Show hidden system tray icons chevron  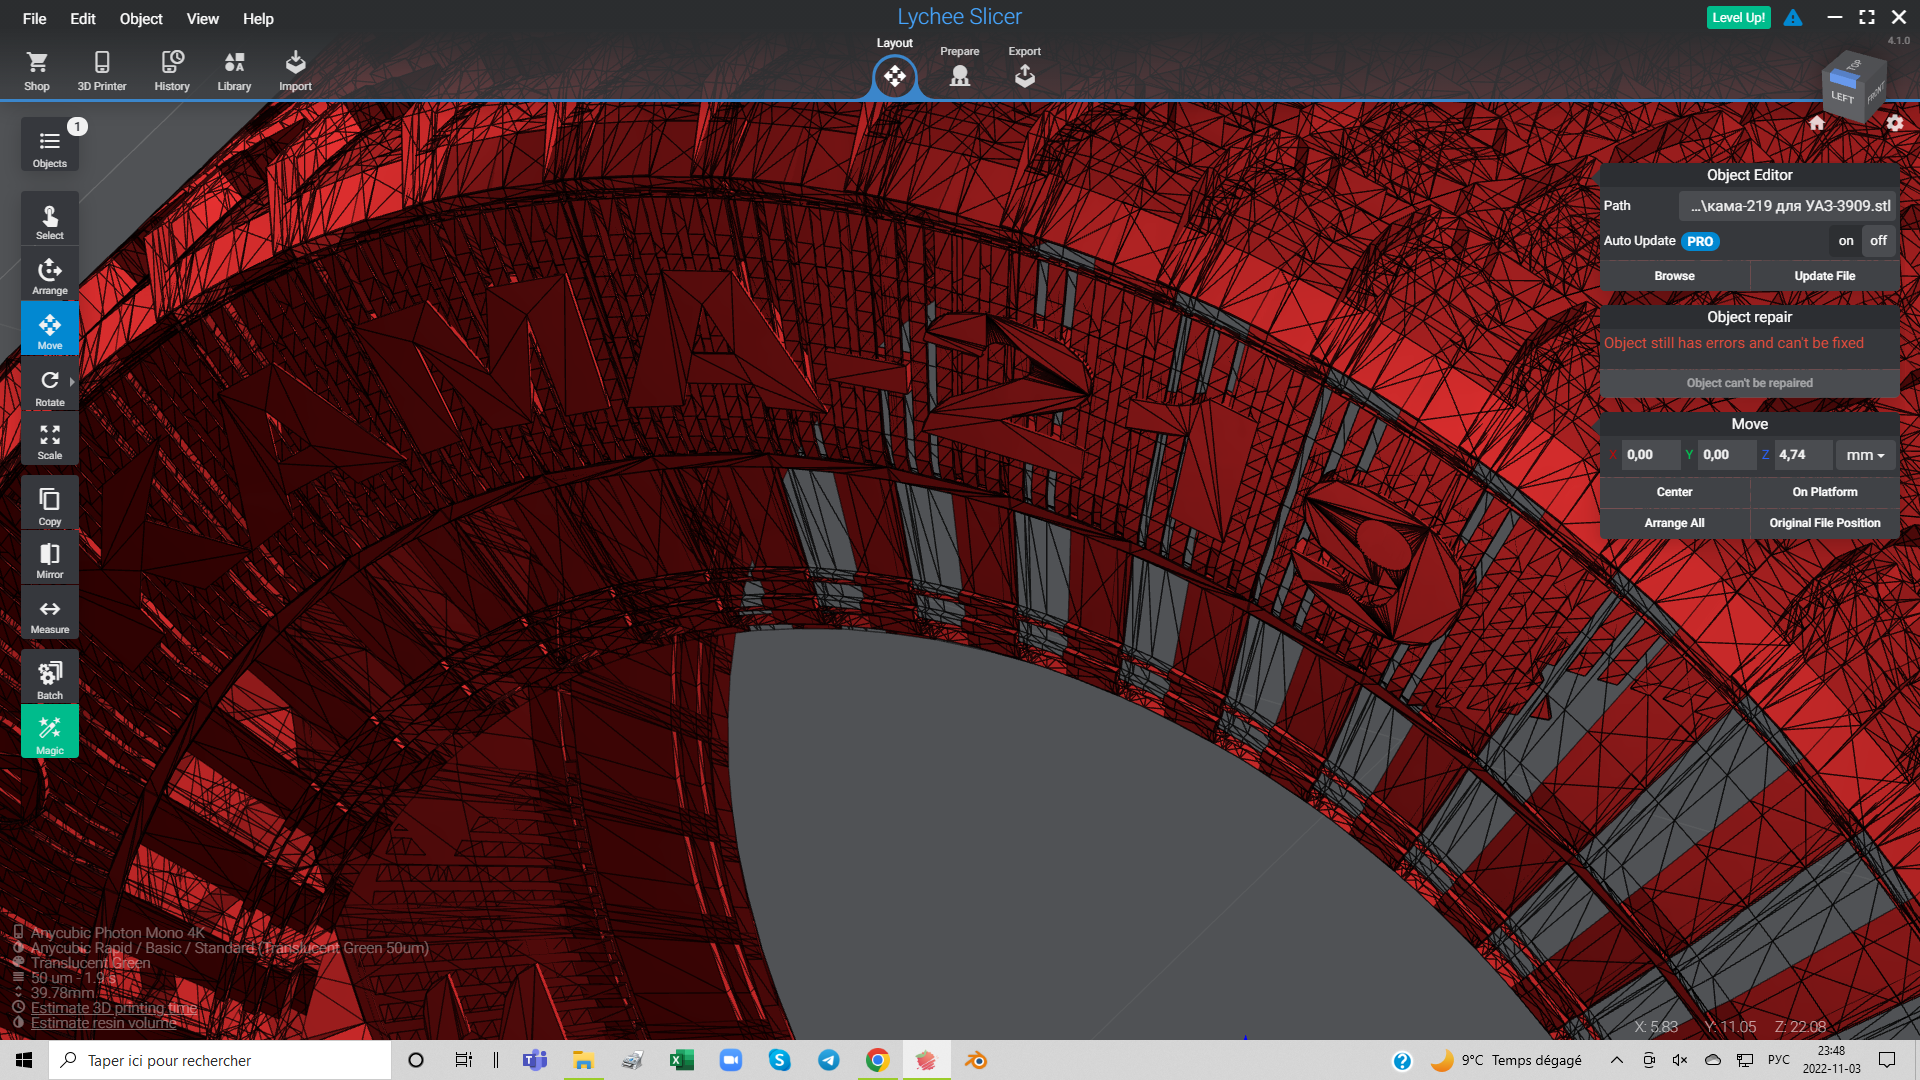tap(1616, 1060)
